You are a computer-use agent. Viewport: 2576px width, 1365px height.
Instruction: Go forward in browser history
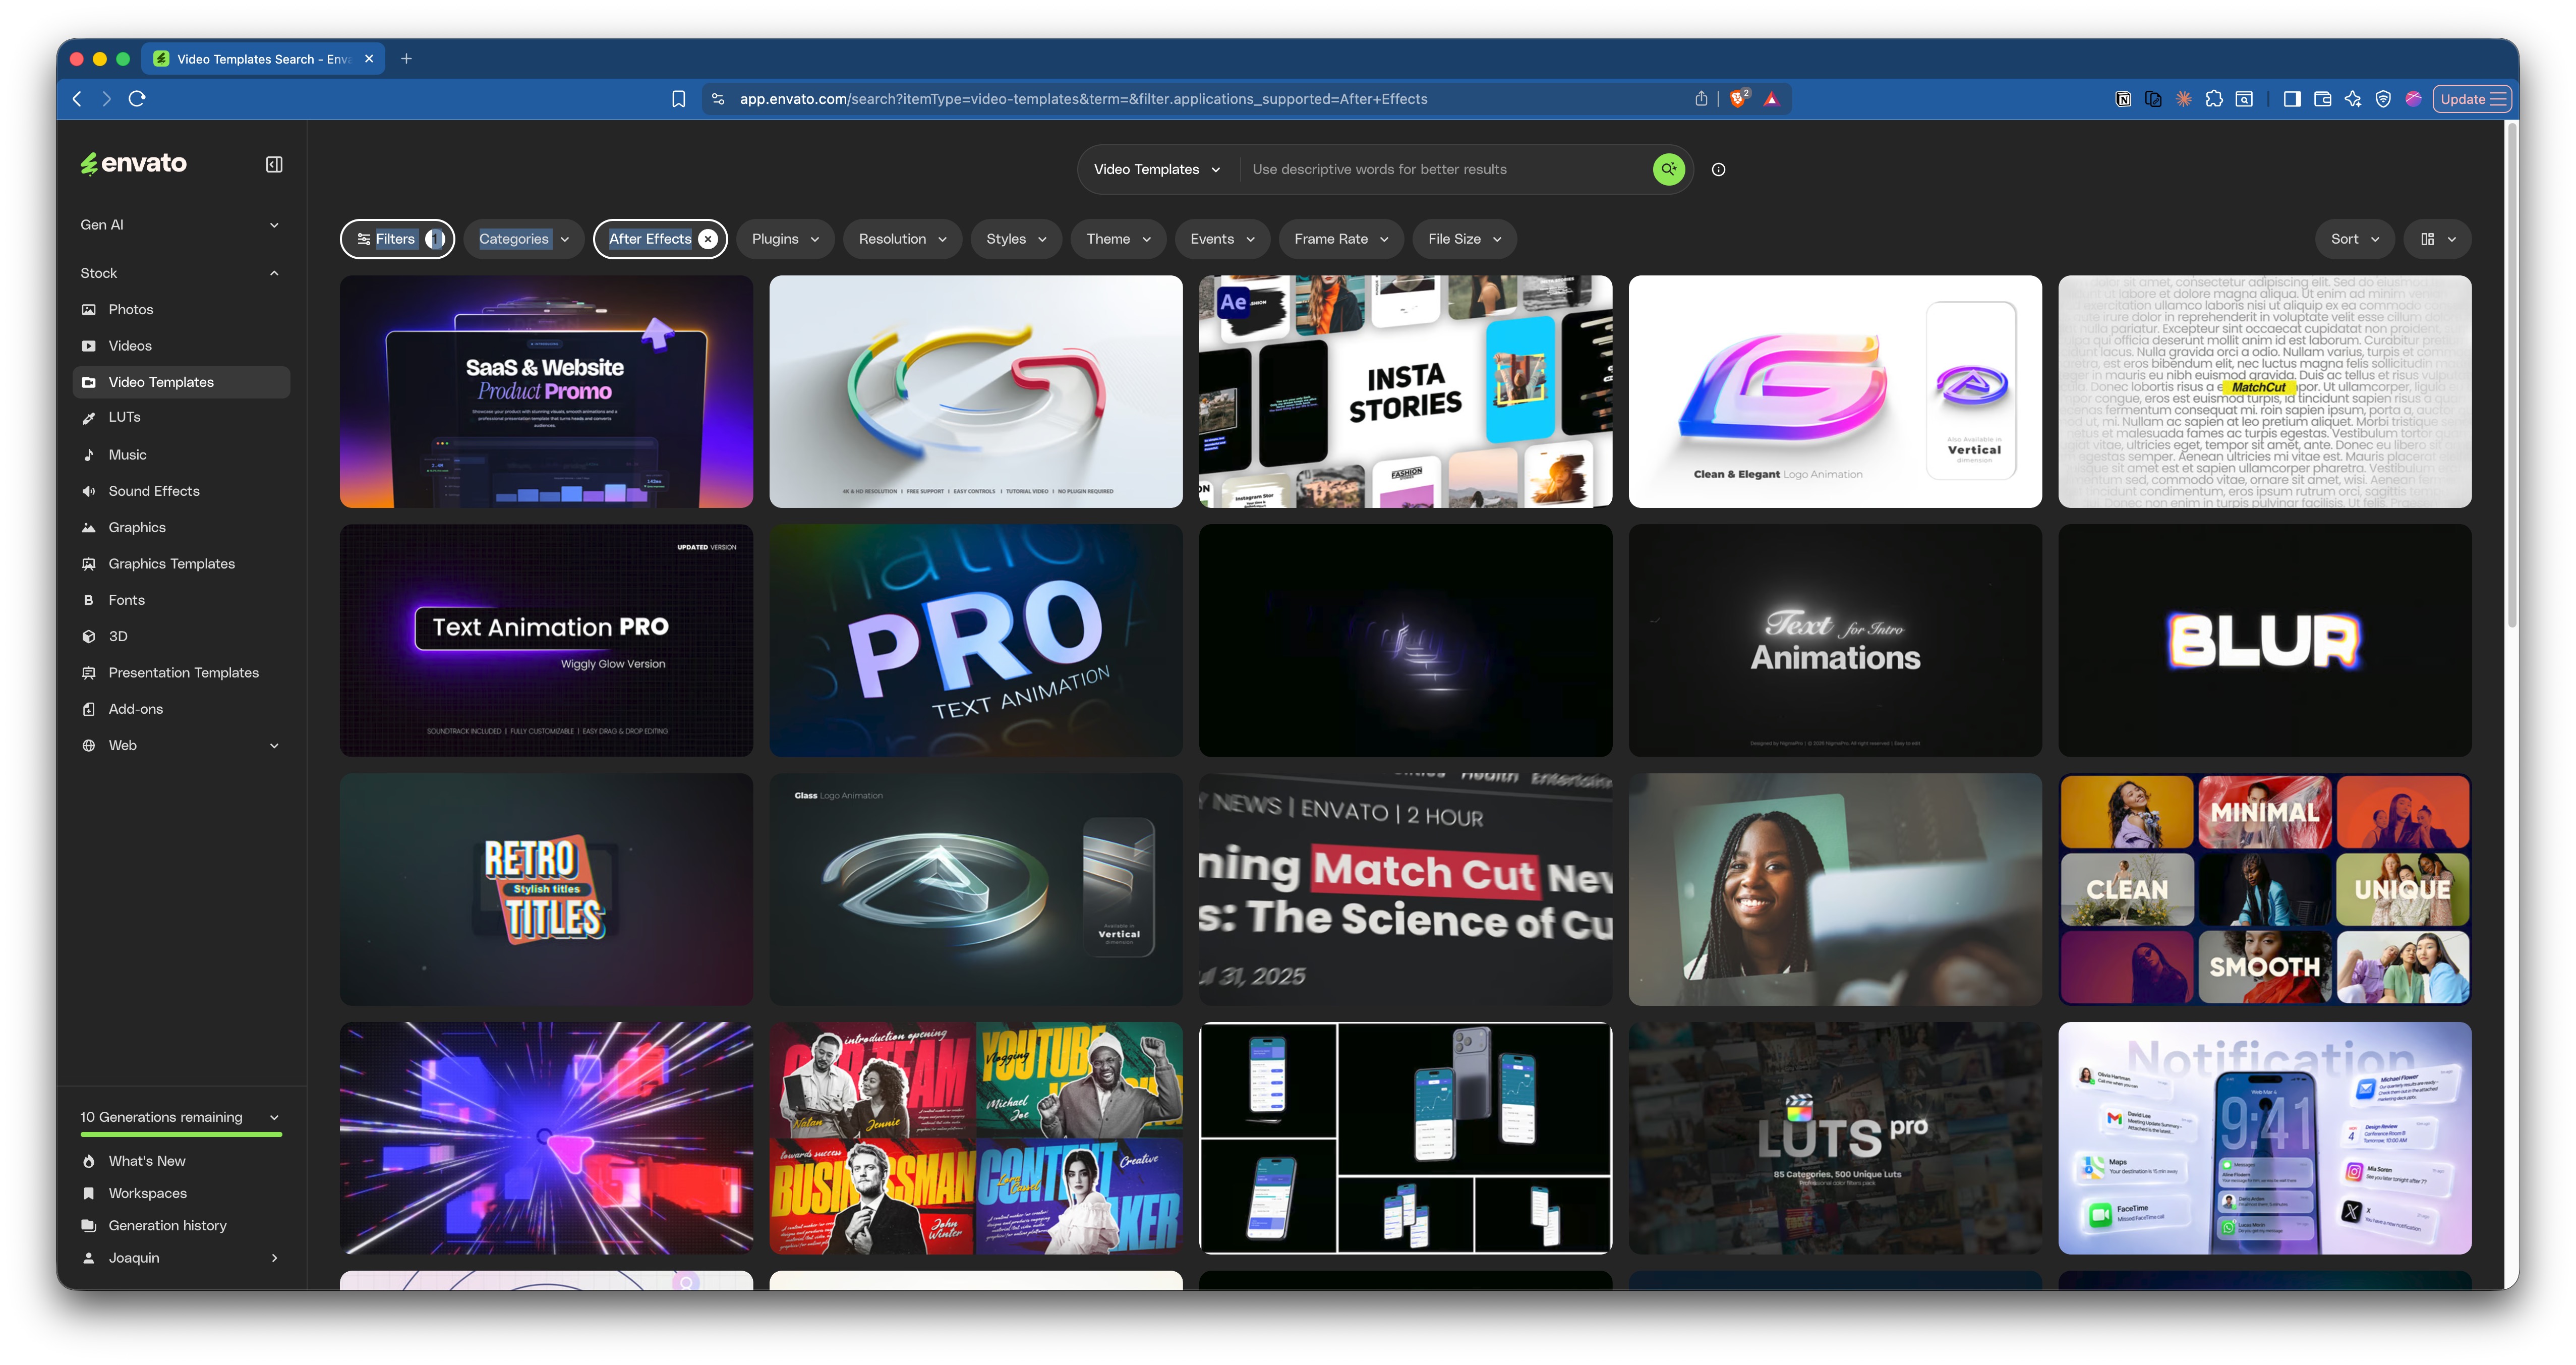(107, 98)
